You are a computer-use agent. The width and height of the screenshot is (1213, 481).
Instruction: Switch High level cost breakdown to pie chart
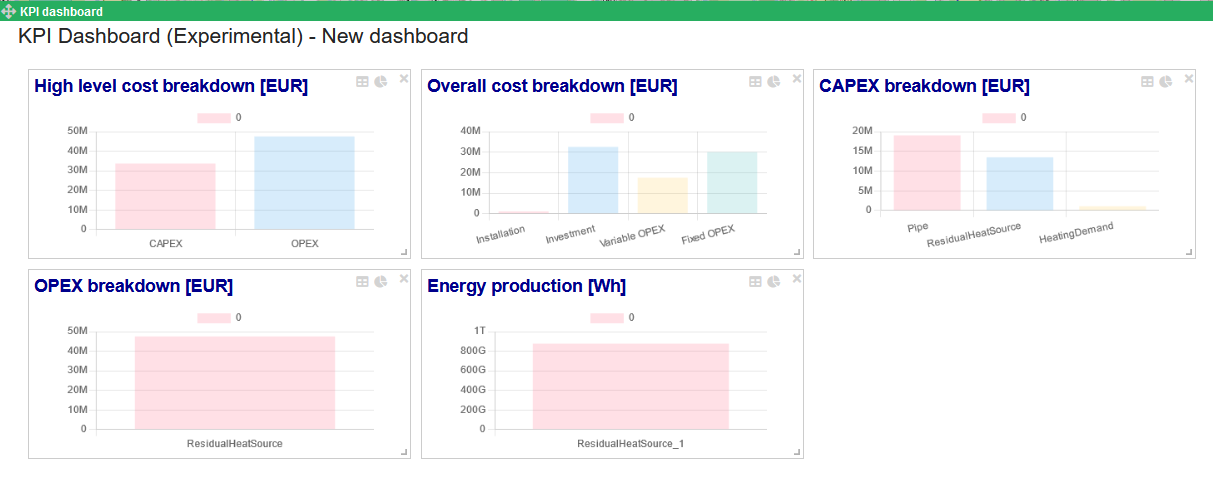pyautogui.click(x=380, y=82)
